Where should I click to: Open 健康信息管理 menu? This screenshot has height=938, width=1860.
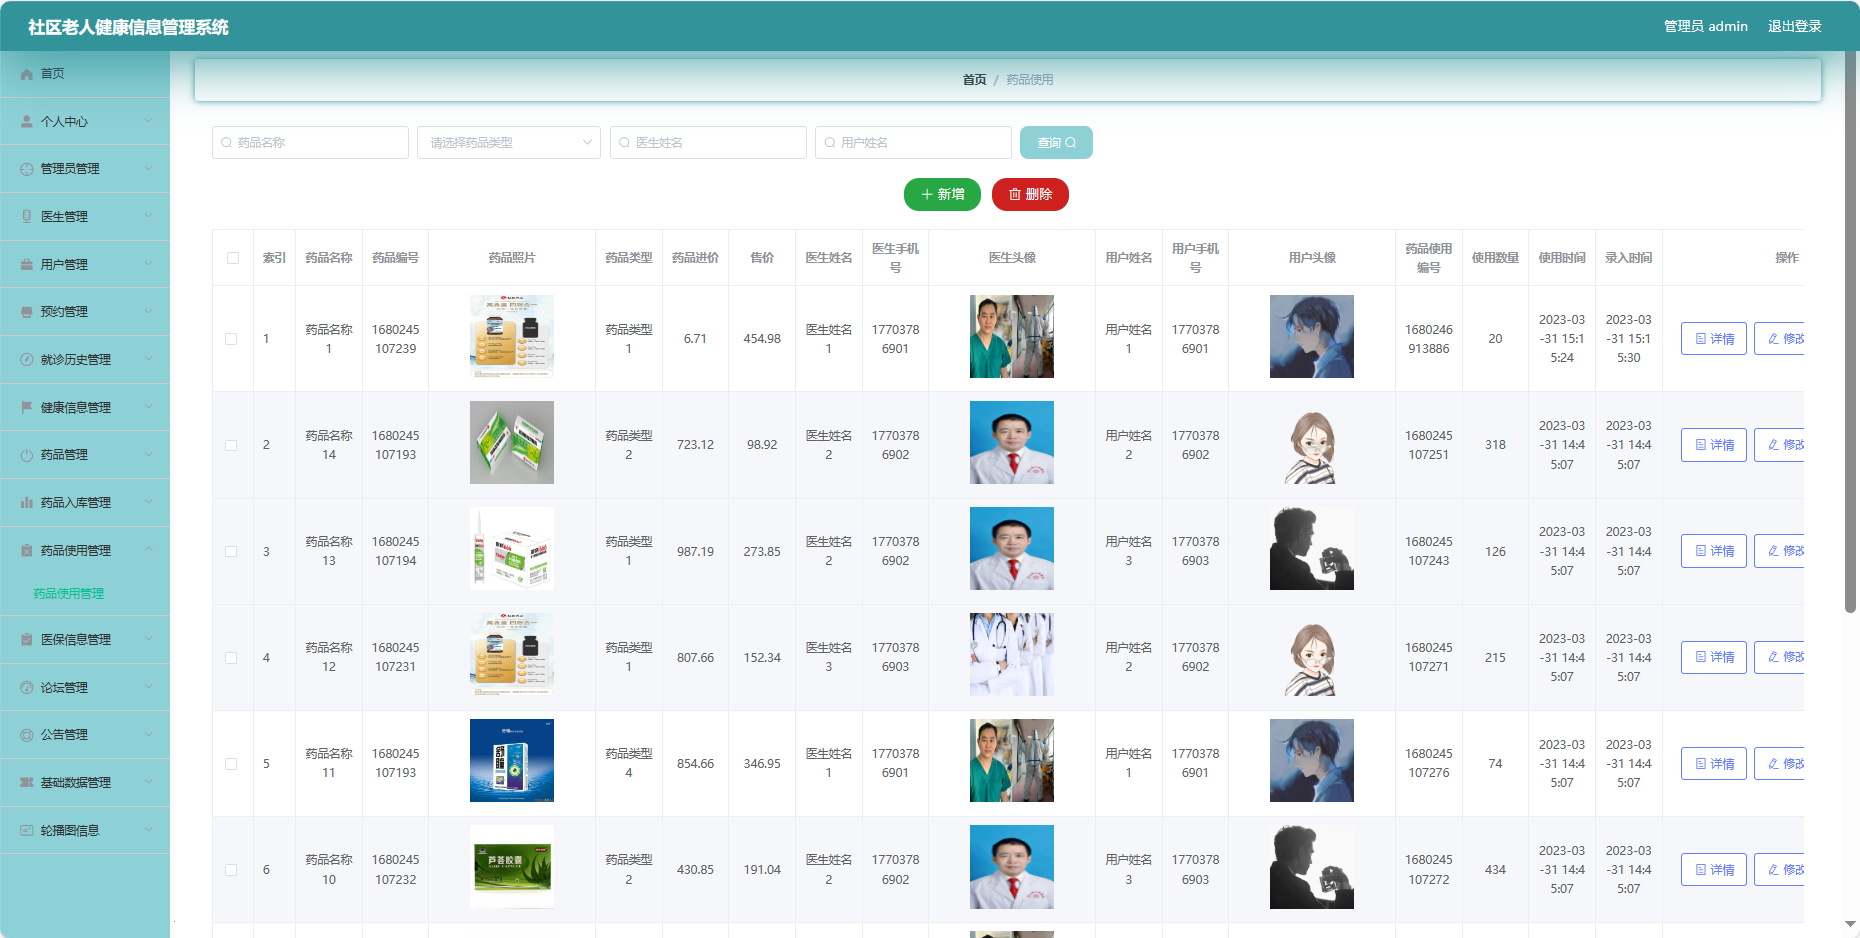(85, 408)
